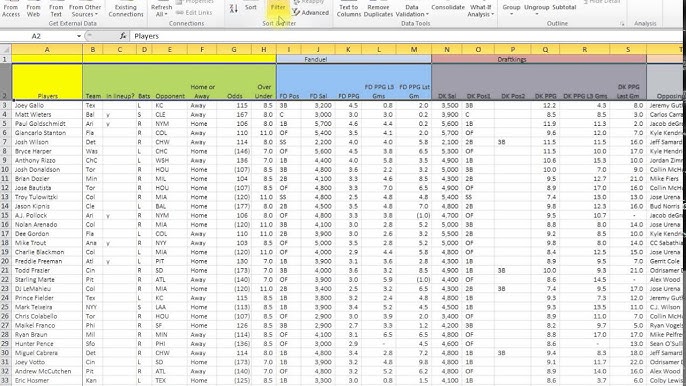Click Paul Goldschmidt's FD Sal 5,700 cell
The image size is (686, 386).
click(318, 124)
